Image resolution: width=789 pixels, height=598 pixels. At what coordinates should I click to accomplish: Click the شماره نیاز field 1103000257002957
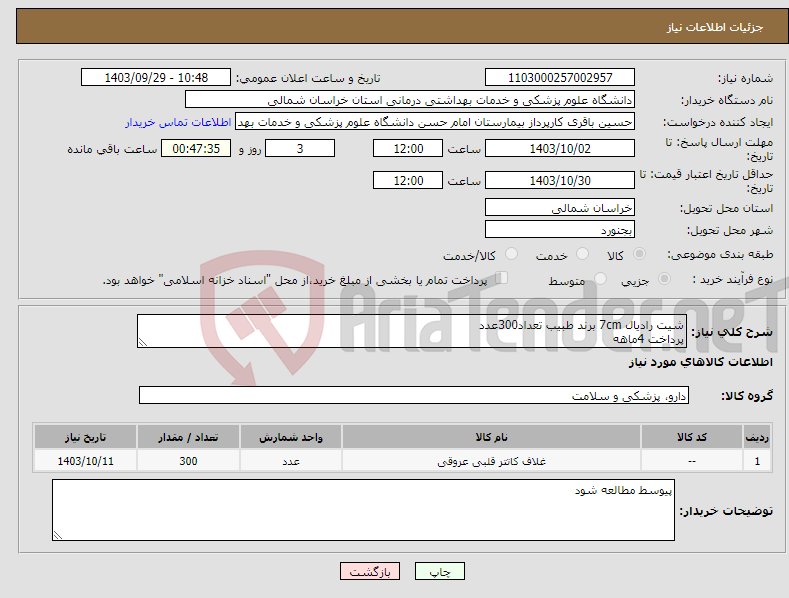point(560,78)
